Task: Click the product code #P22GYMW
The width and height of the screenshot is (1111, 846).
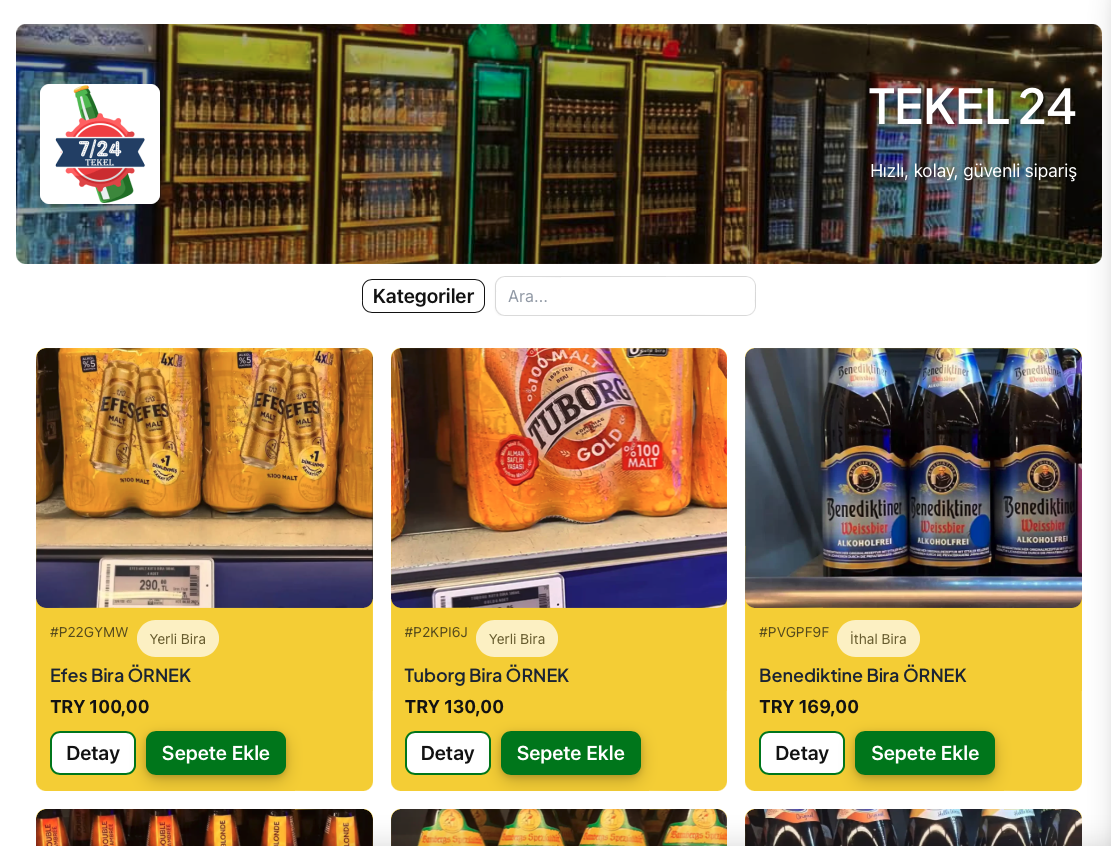Action: tap(89, 632)
